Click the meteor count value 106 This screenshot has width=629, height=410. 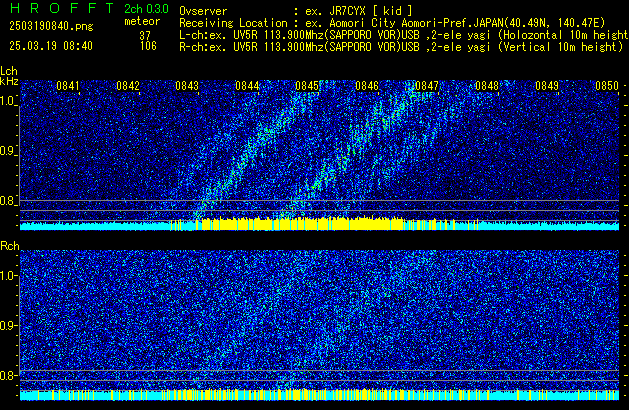click(x=148, y=46)
